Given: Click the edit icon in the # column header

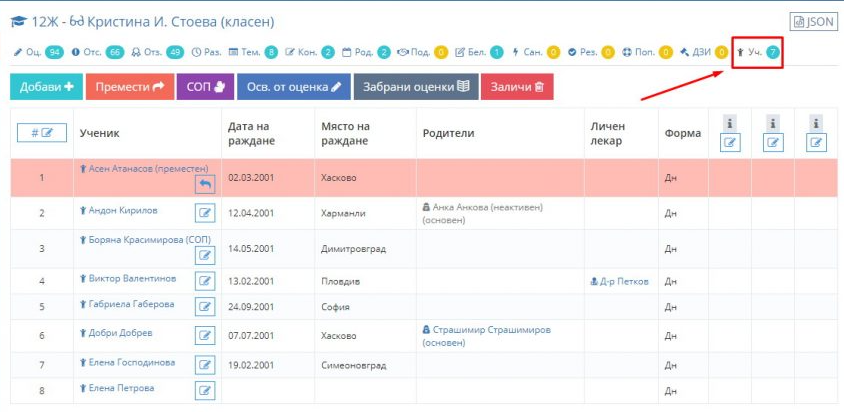Looking at the screenshot, I should (41, 132).
